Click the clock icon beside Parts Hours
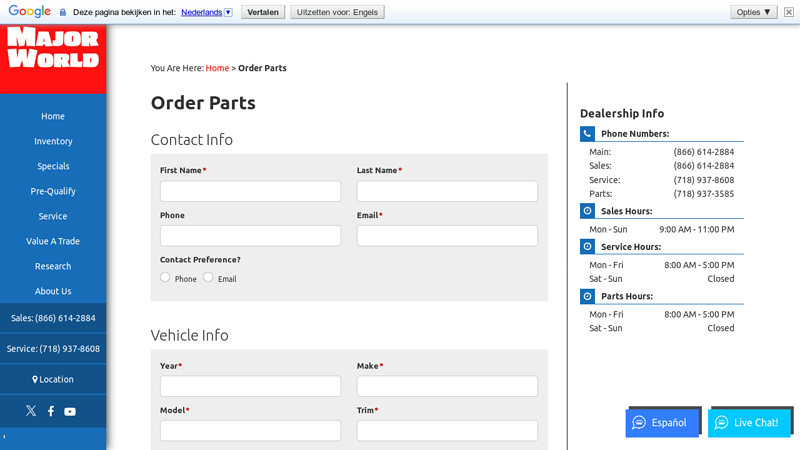 587,296
